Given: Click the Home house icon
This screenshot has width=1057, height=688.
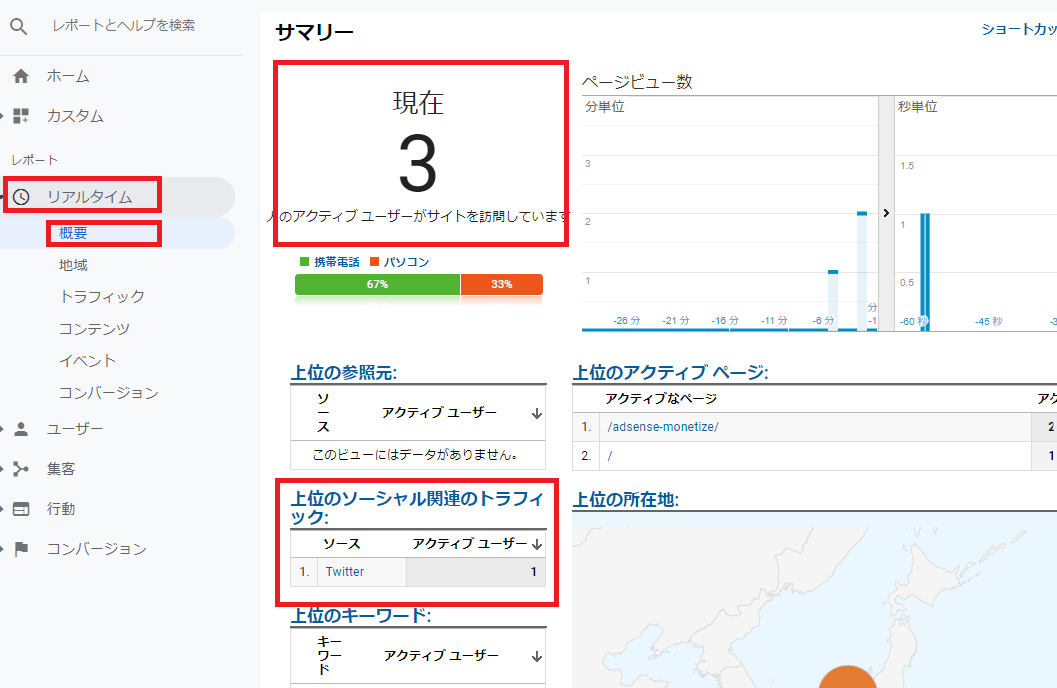Looking at the screenshot, I should click(x=21, y=76).
